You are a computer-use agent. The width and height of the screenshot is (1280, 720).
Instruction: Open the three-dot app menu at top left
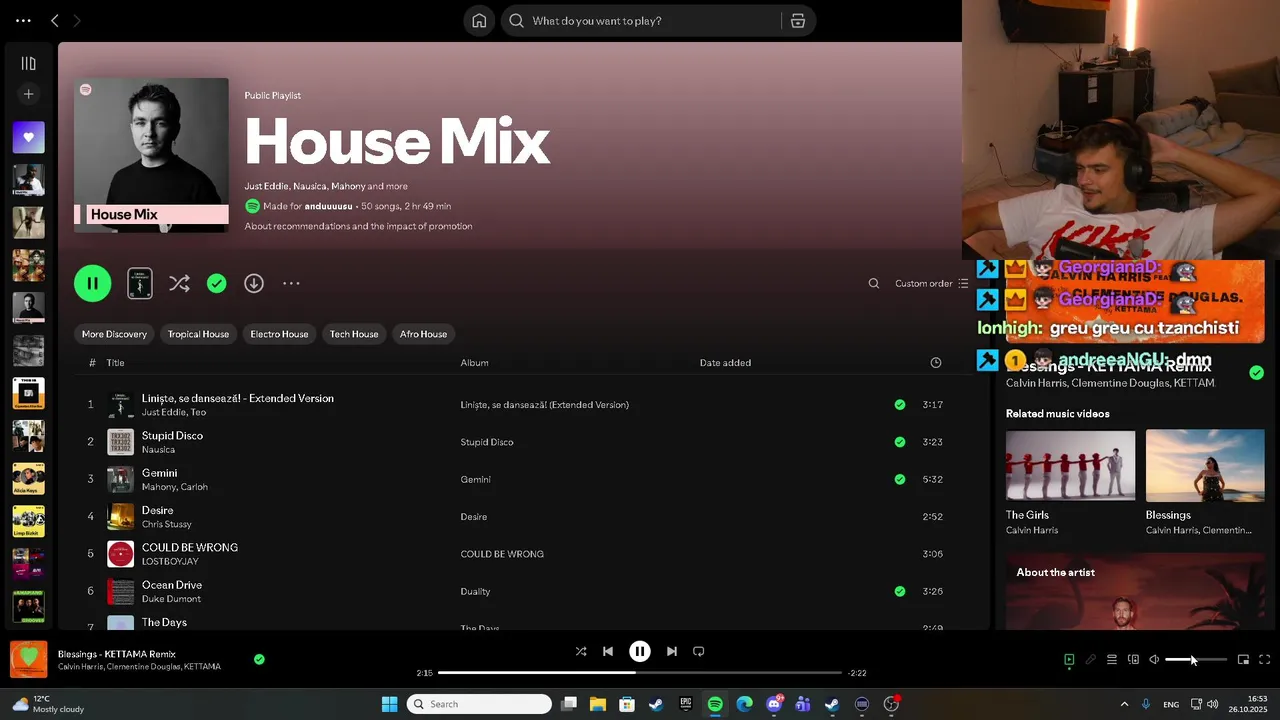click(23, 20)
